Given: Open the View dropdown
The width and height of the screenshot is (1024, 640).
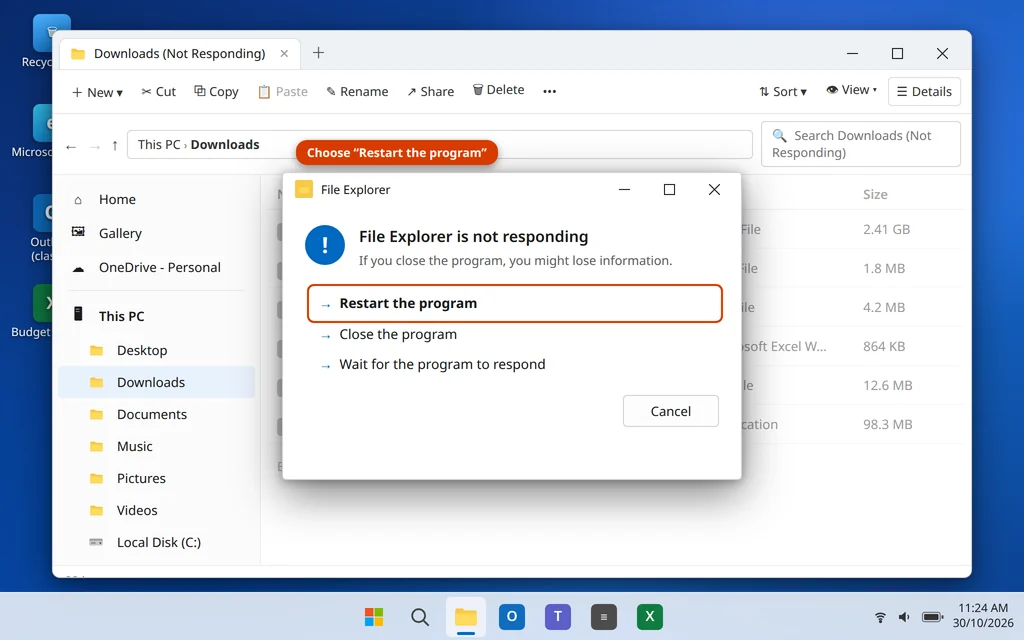Looking at the screenshot, I should [851, 90].
